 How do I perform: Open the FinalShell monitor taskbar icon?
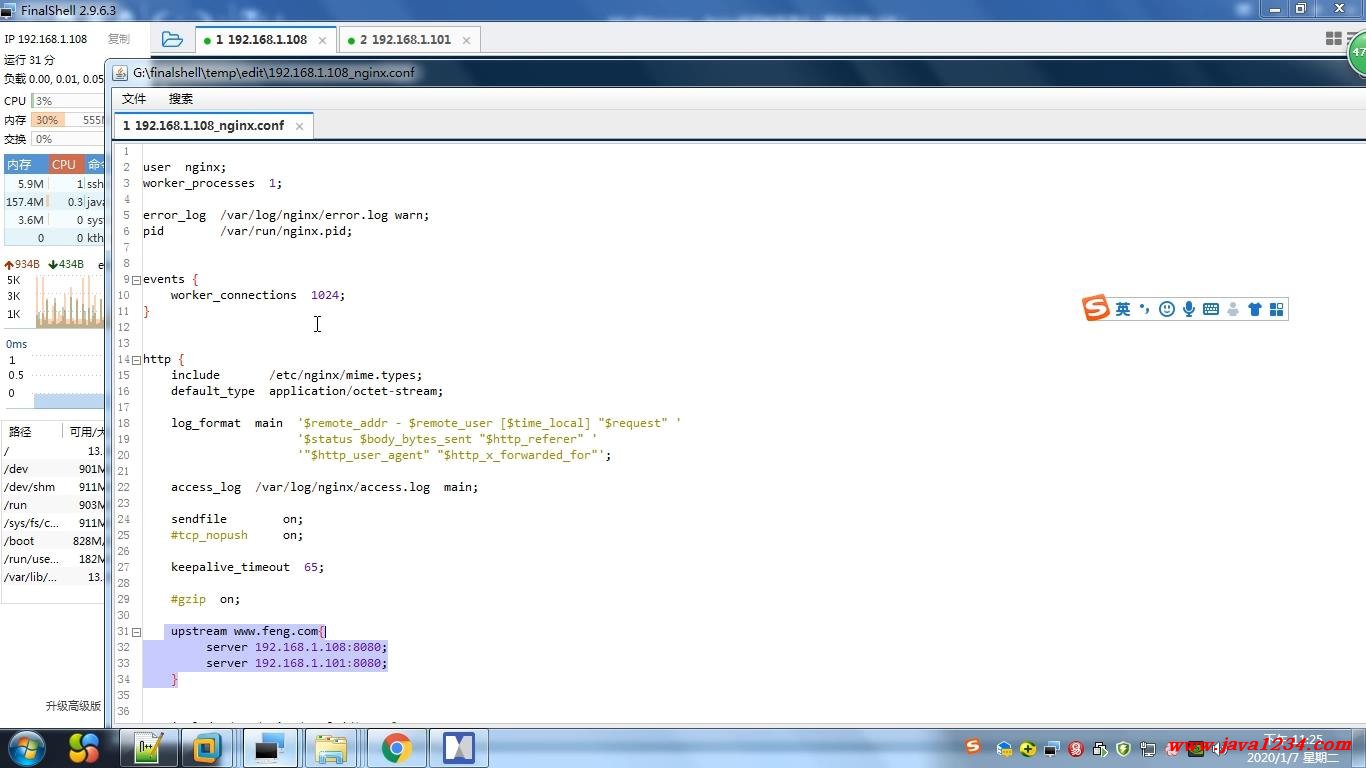coord(268,748)
